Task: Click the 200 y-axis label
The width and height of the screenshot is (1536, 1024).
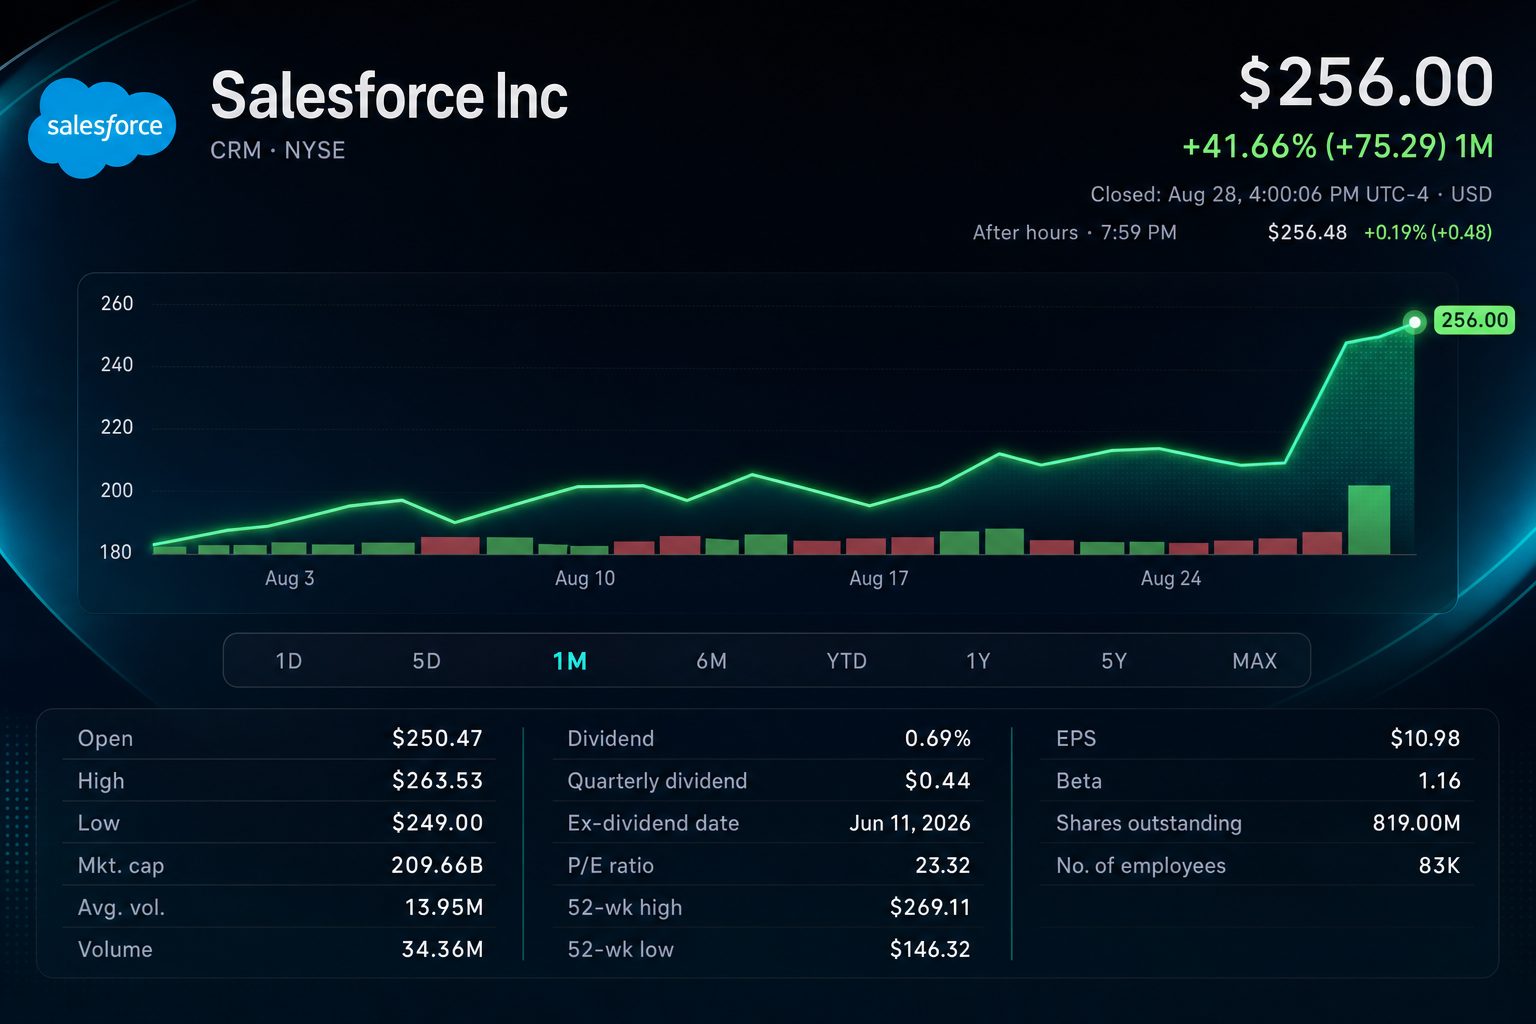Action: (117, 490)
